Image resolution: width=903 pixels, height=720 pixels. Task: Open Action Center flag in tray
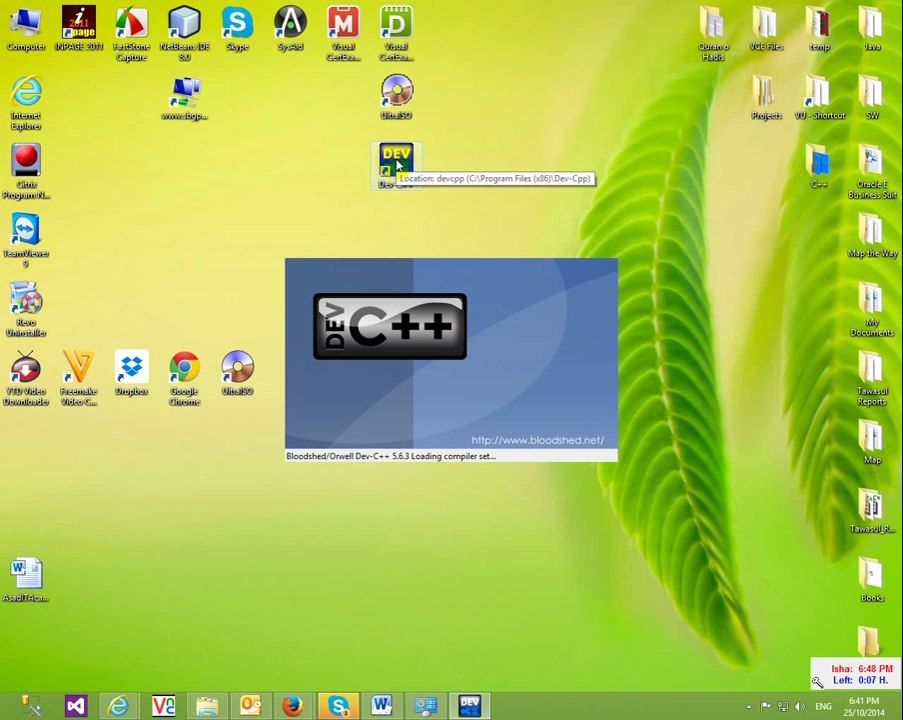pos(765,707)
